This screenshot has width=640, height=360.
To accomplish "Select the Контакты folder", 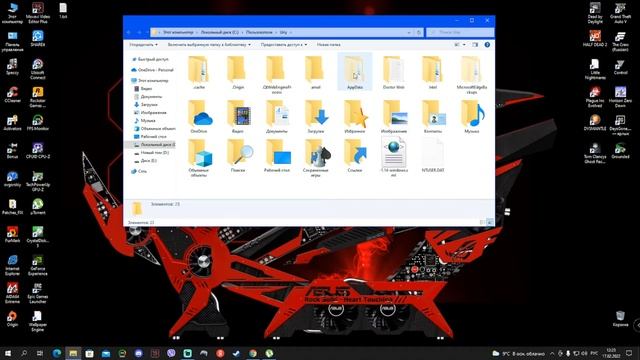I will (433, 117).
